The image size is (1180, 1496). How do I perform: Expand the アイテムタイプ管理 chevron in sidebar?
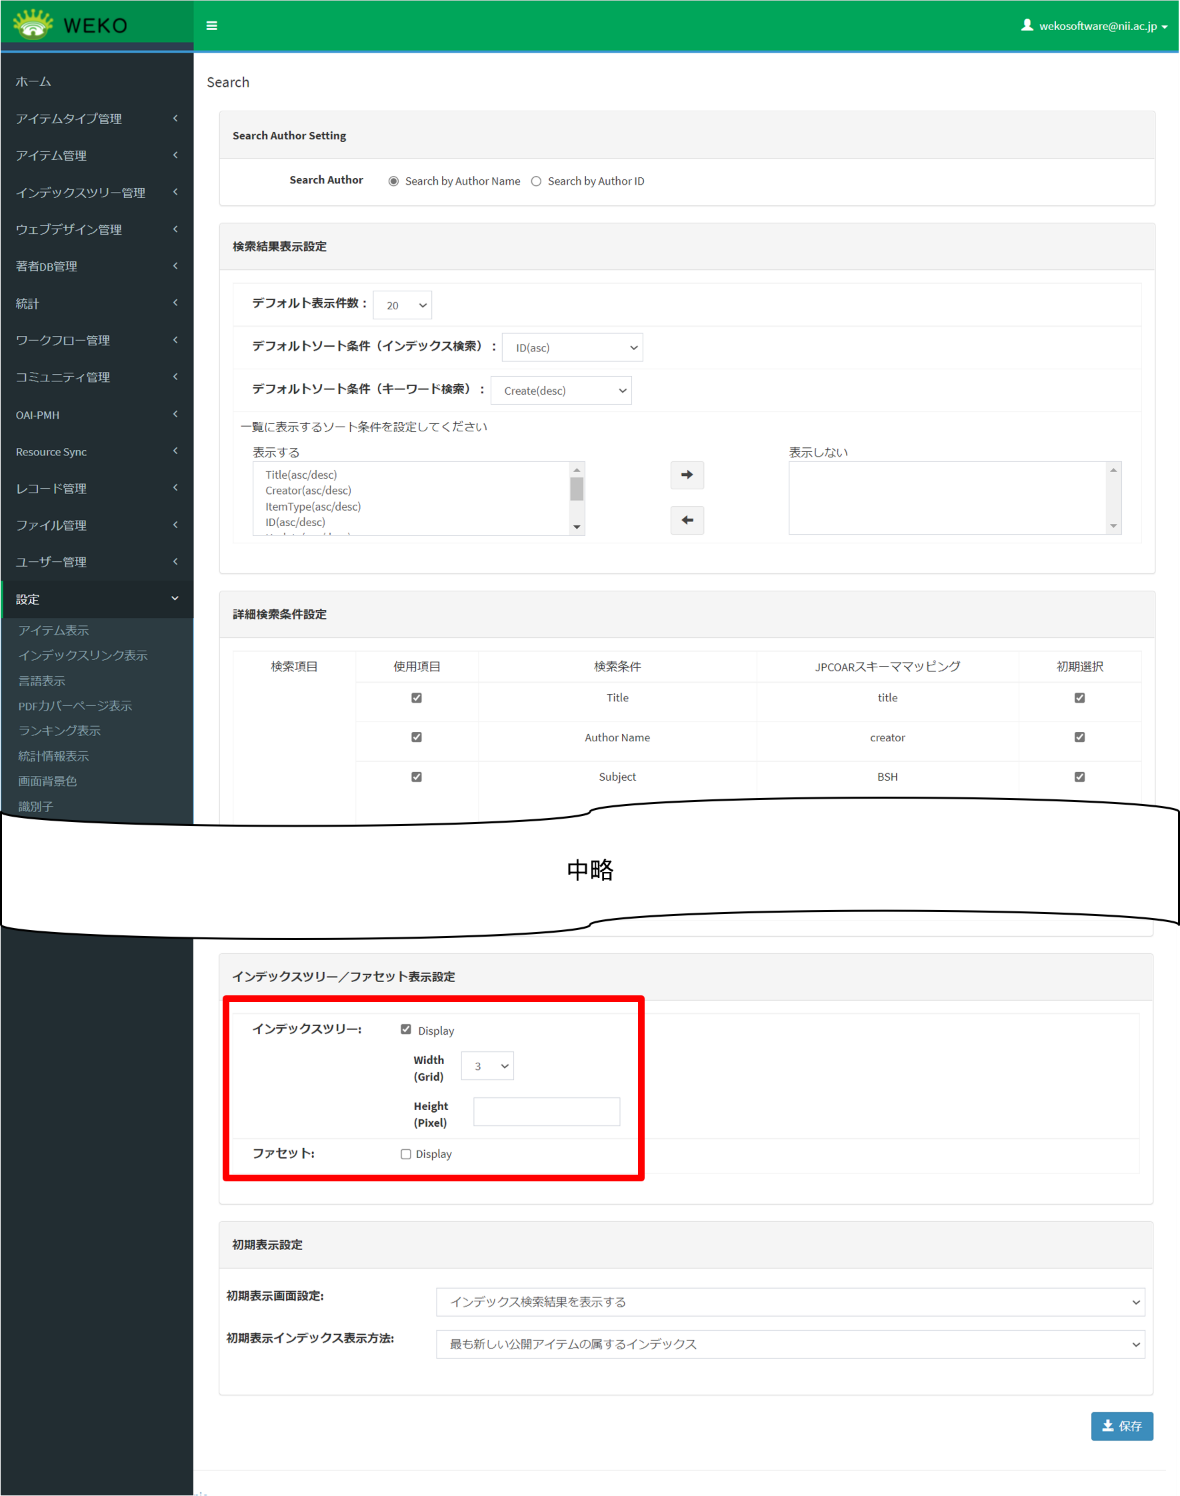click(x=175, y=118)
